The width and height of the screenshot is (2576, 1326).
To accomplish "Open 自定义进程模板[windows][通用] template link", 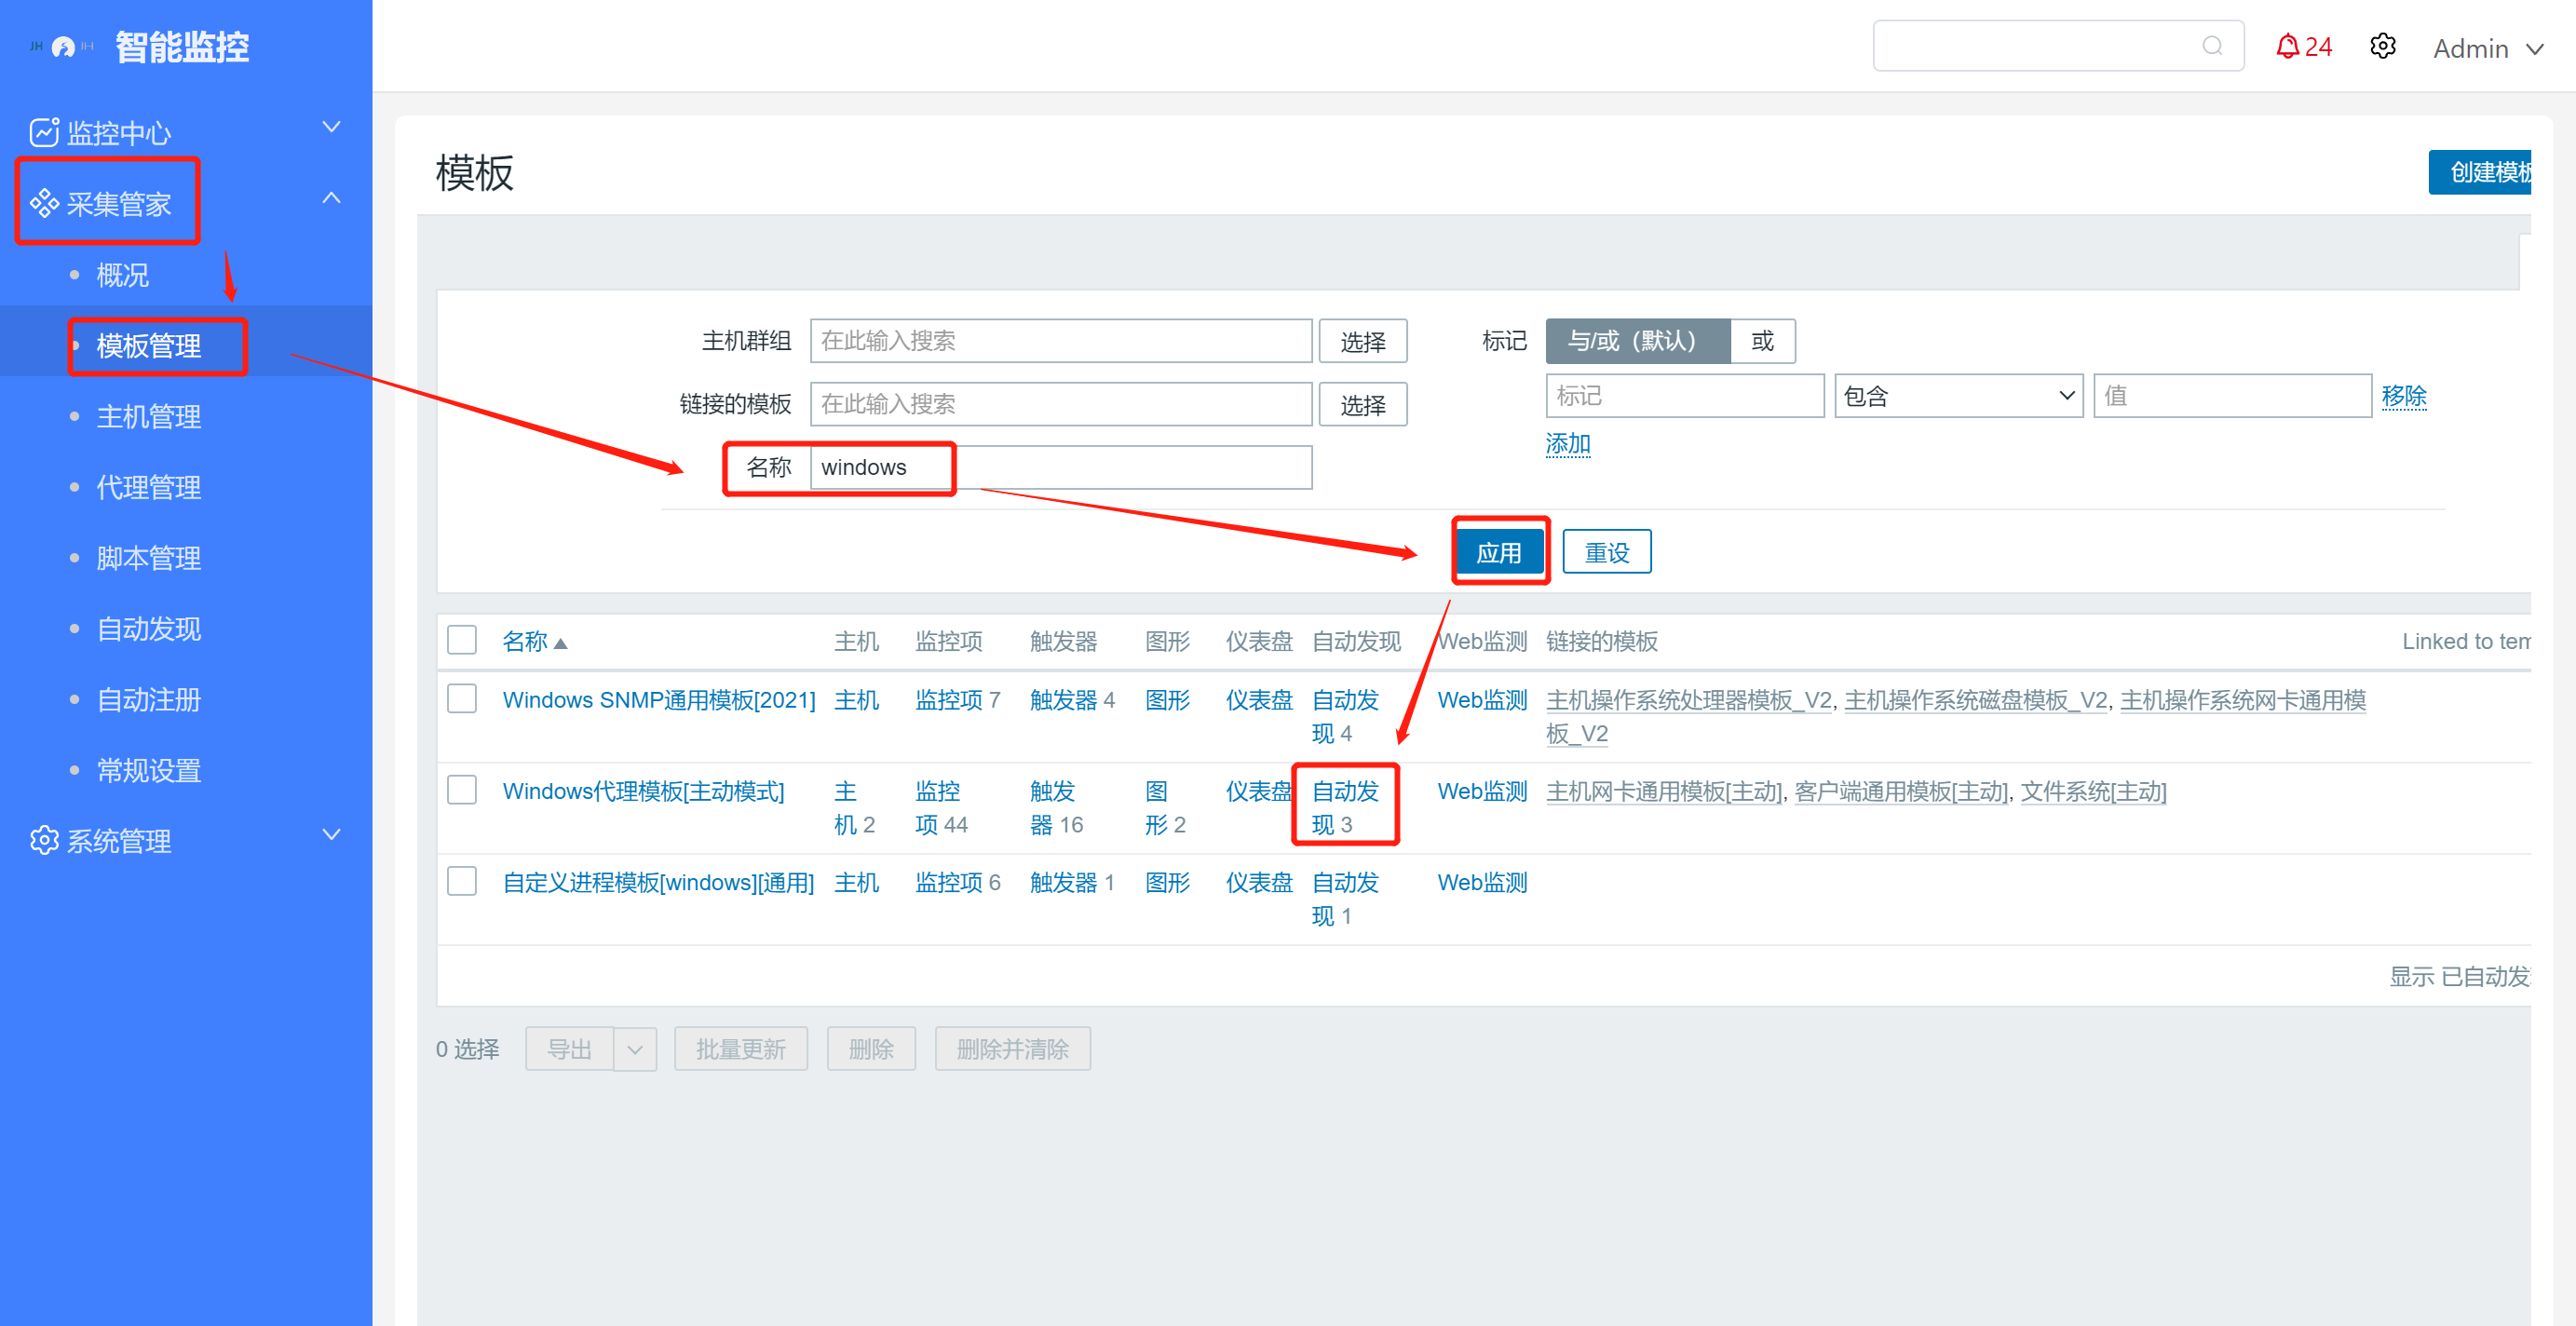I will (x=657, y=882).
